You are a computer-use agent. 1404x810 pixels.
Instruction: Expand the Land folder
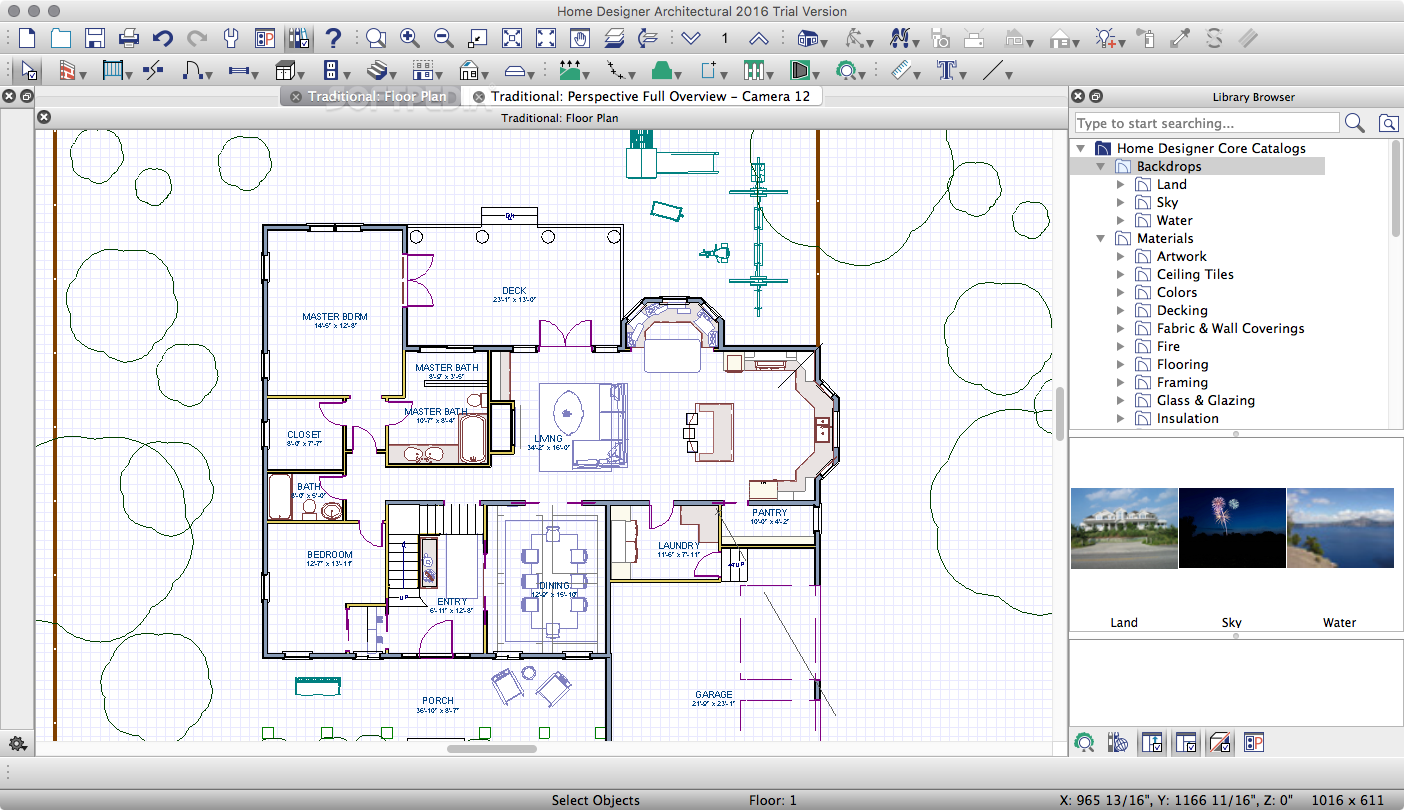click(1120, 184)
